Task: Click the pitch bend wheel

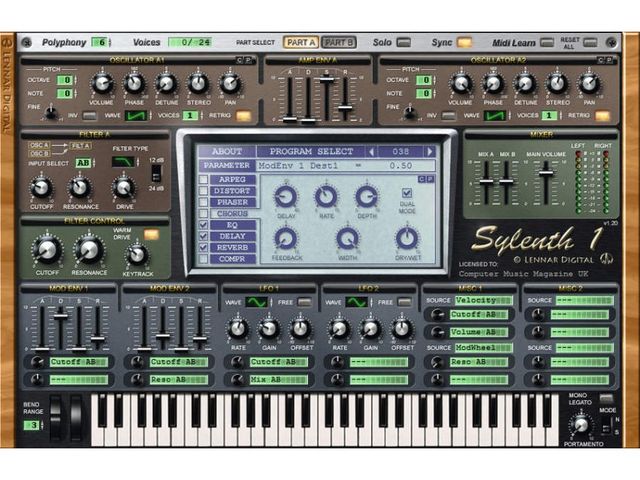Action: 56,418
